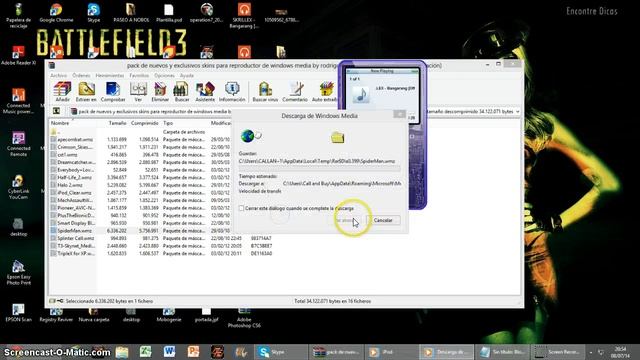Click the Extraer en toolbar icon
The image size is (640, 360).
86,92
